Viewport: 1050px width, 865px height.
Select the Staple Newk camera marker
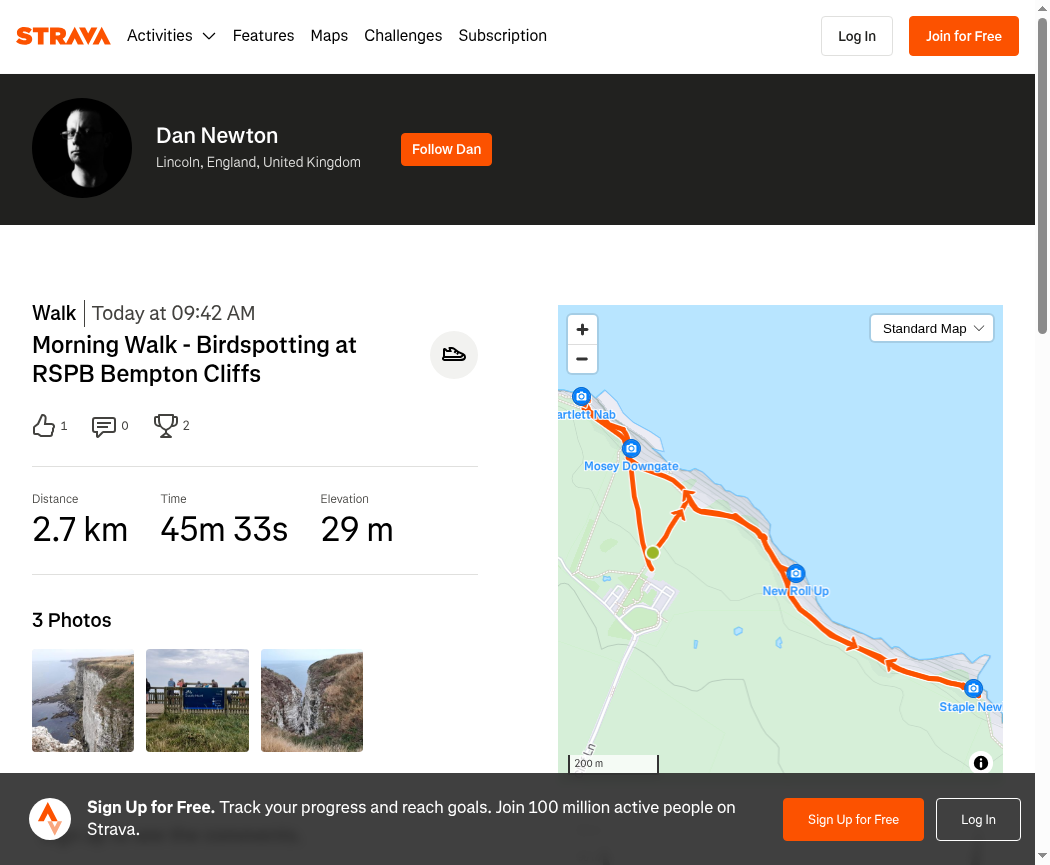pos(973,688)
